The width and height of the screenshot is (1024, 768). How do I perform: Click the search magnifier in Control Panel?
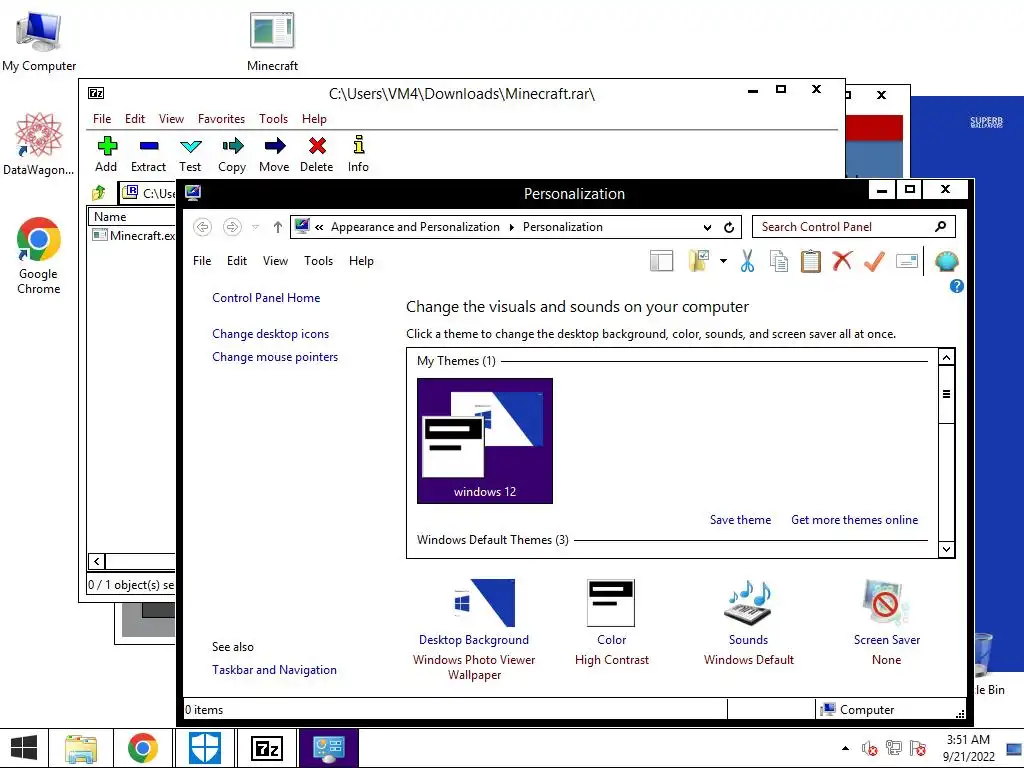(x=940, y=227)
